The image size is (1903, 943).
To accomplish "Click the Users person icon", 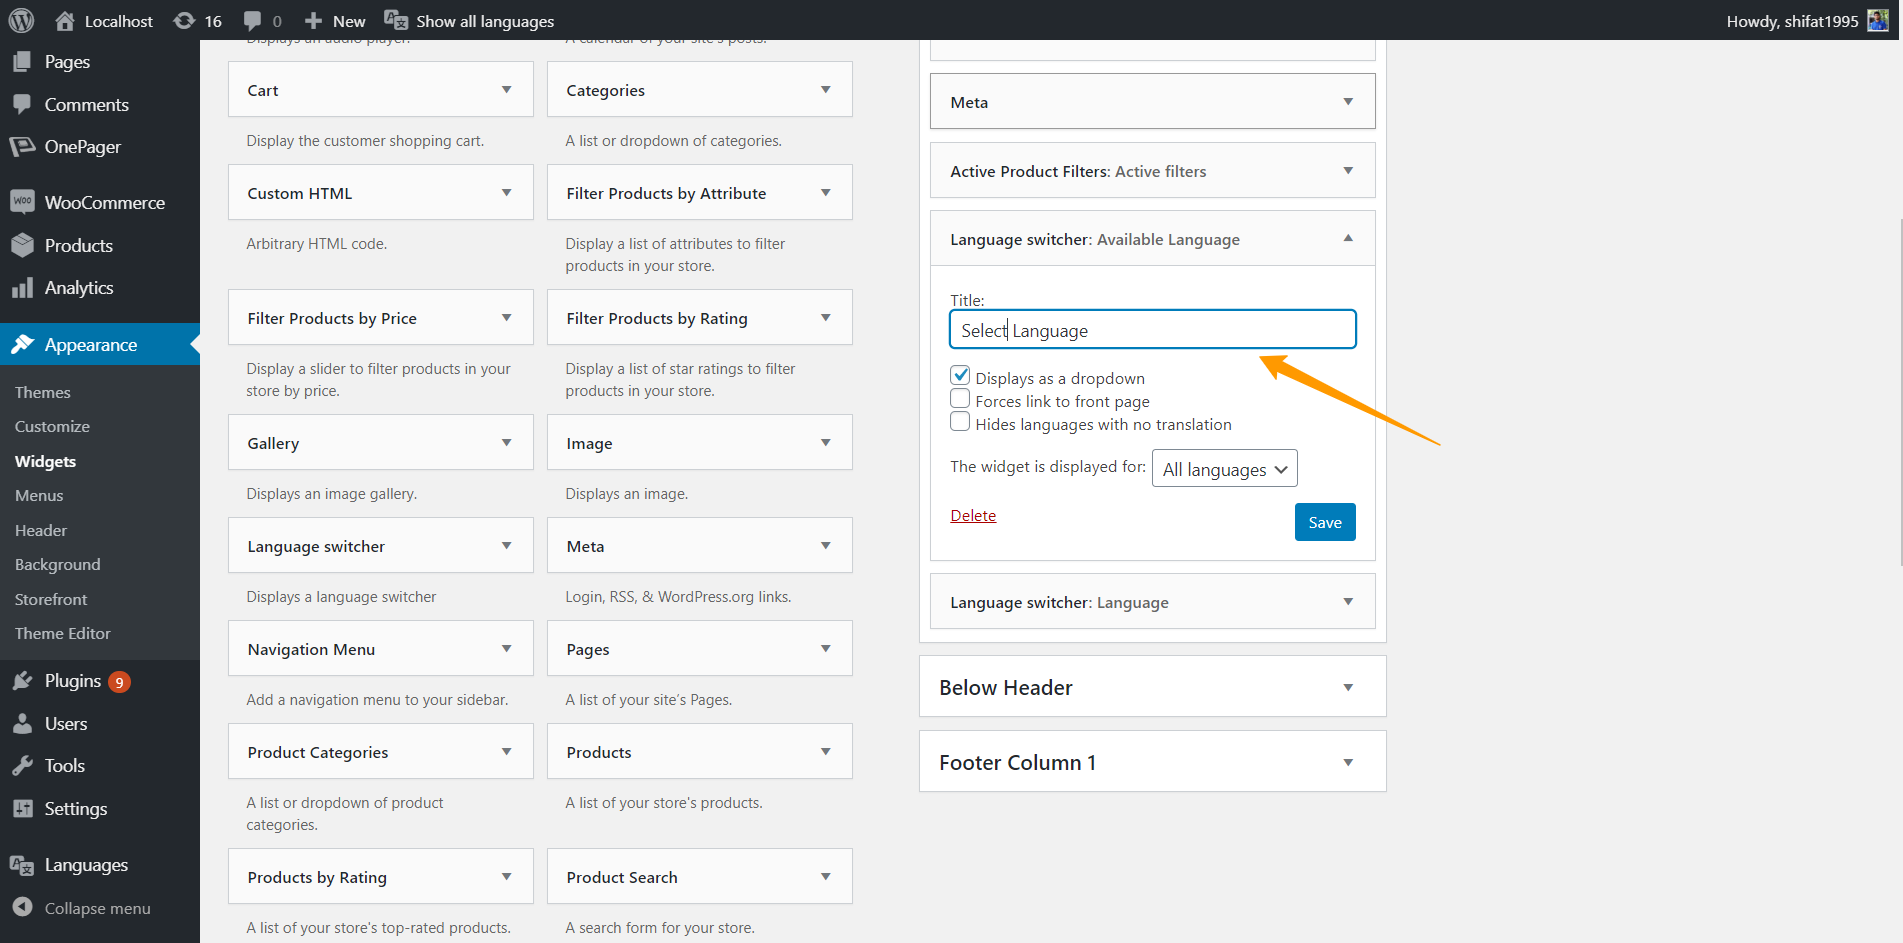I will coord(22,724).
